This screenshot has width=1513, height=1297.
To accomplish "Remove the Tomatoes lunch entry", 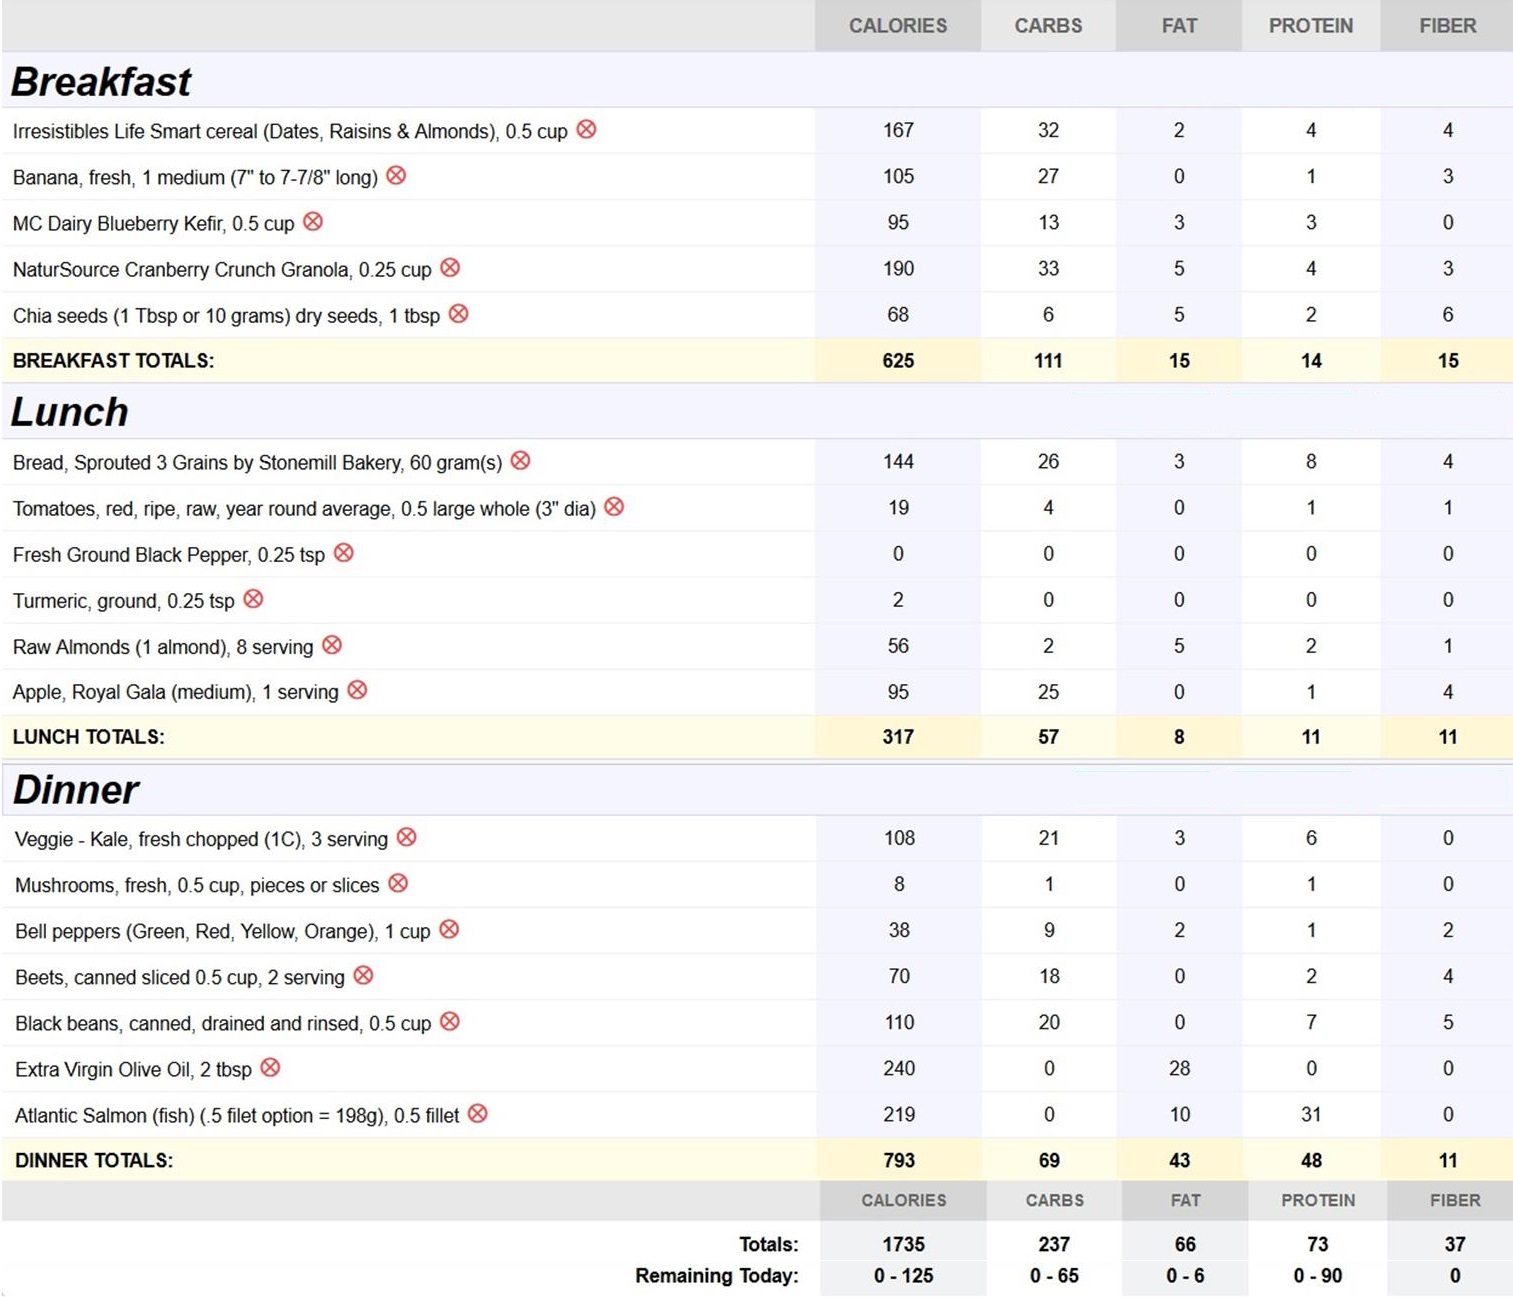I will pos(614,507).
